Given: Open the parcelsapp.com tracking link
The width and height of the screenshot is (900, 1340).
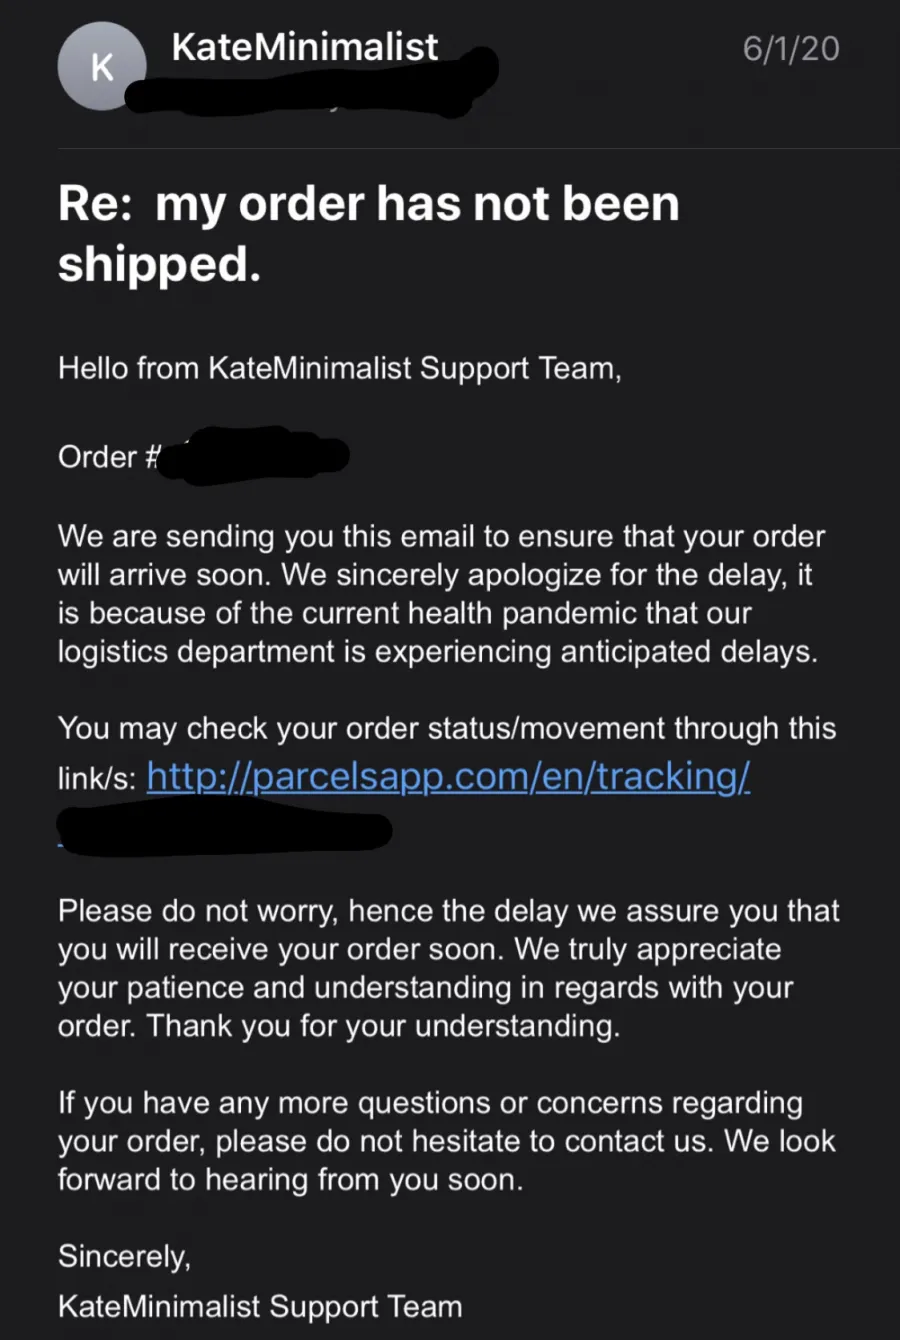Looking at the screenshot, I should tap(448, 776).
